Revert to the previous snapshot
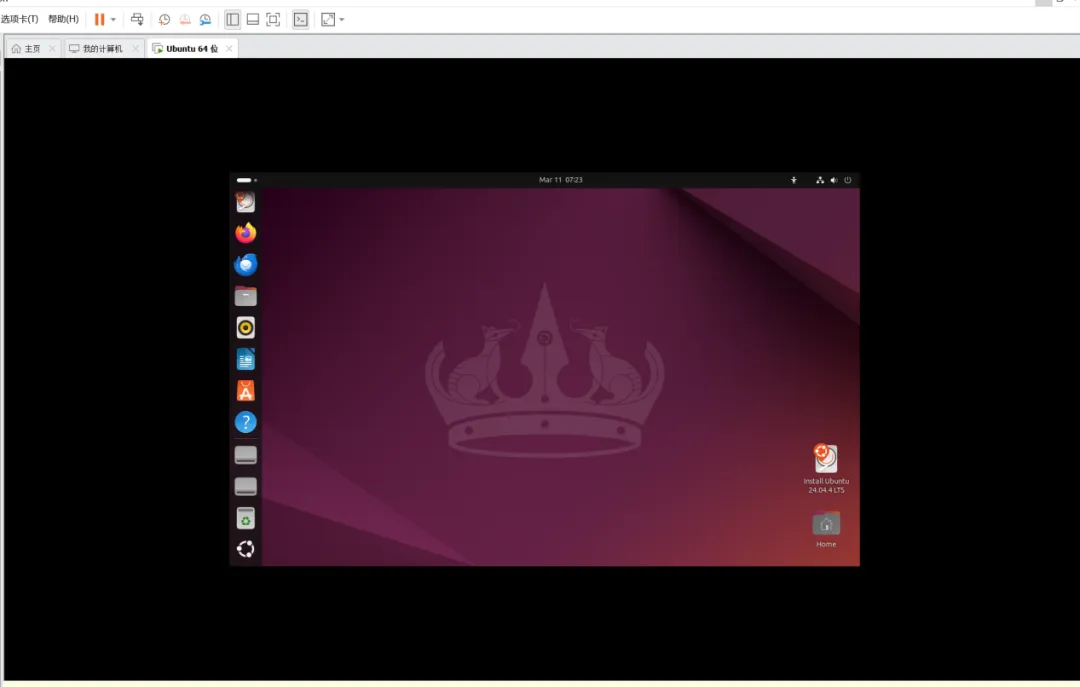The width and height of the screenshot is (1080, 687). click(185, 19)
